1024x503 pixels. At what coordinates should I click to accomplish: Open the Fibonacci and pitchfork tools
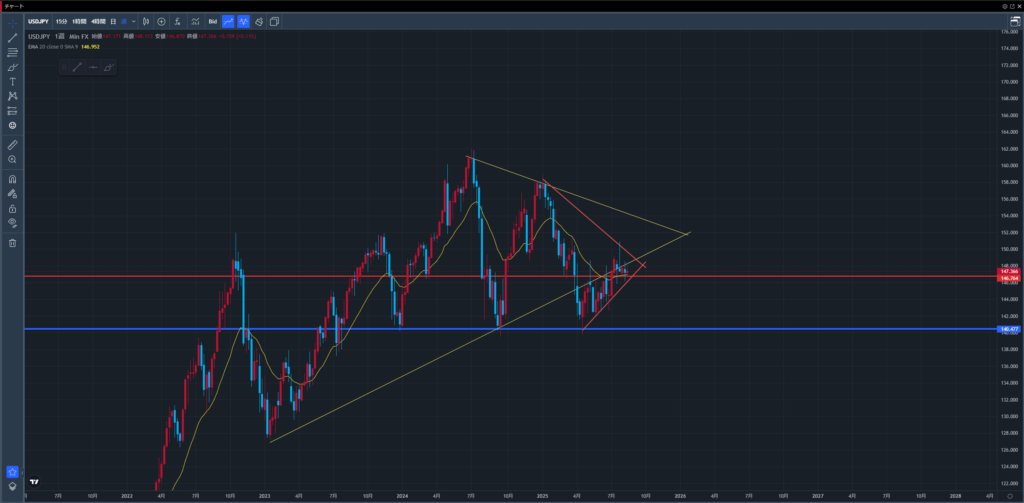coord(12,52)
